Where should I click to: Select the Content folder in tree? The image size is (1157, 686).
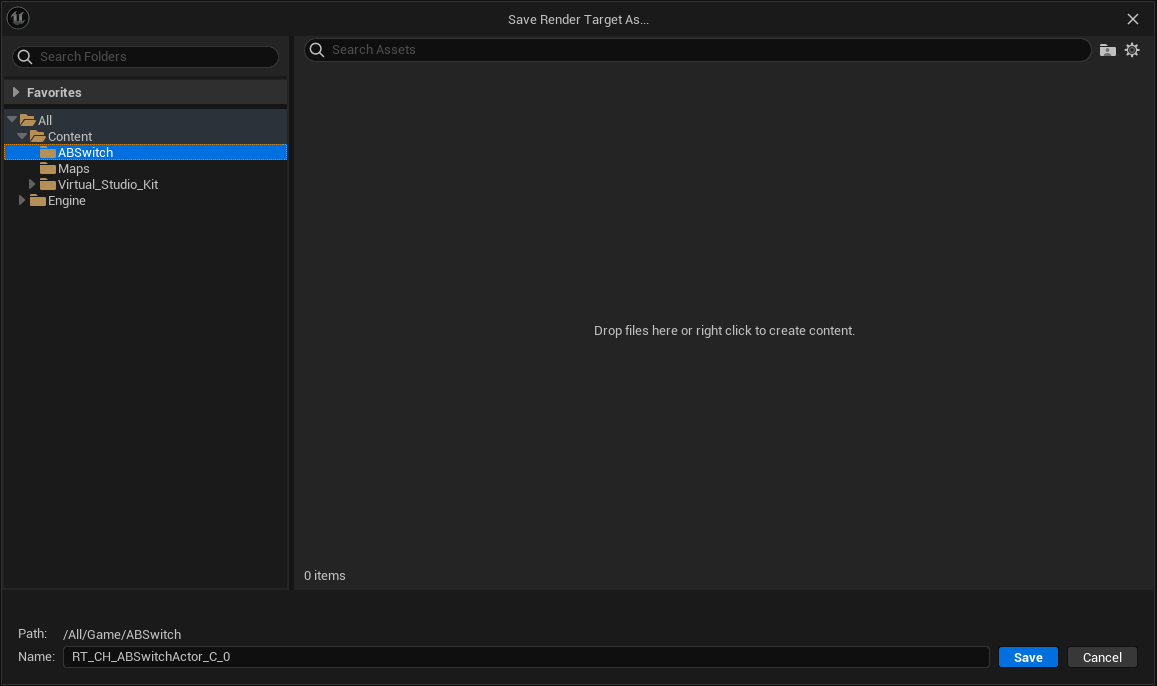[x=70, y=137]
